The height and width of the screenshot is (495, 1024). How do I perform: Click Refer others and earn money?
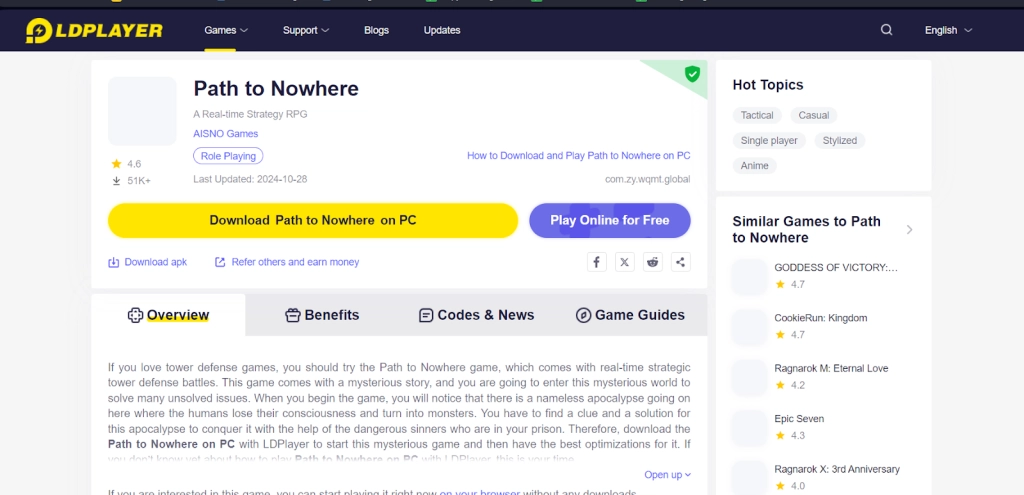click(295, 262)
